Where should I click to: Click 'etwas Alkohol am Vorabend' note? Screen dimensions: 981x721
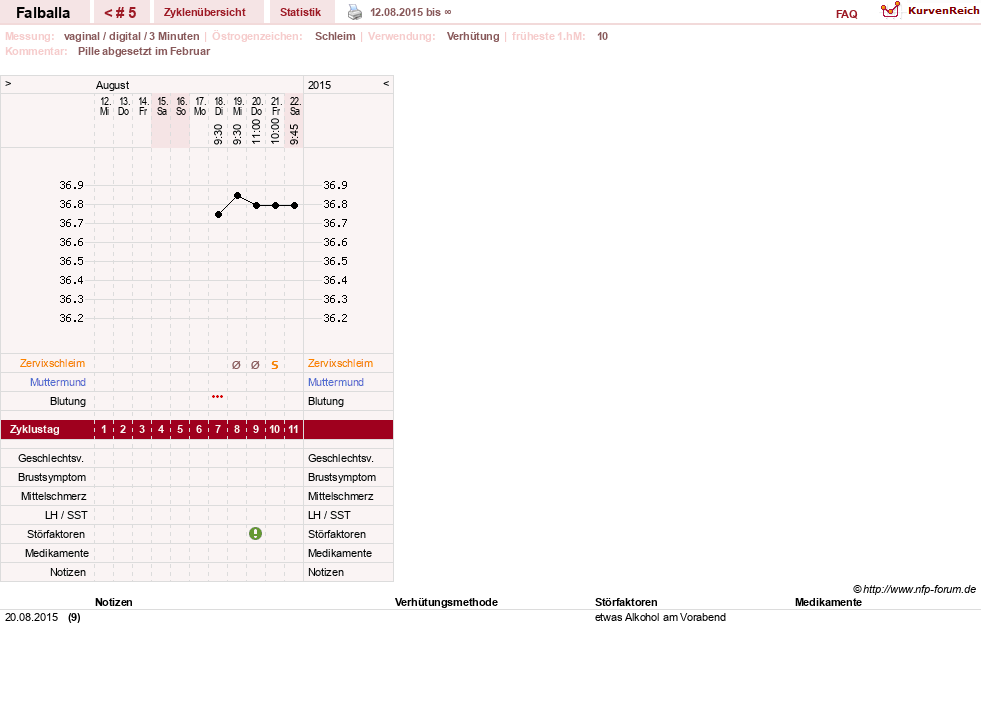click(660, 617)
